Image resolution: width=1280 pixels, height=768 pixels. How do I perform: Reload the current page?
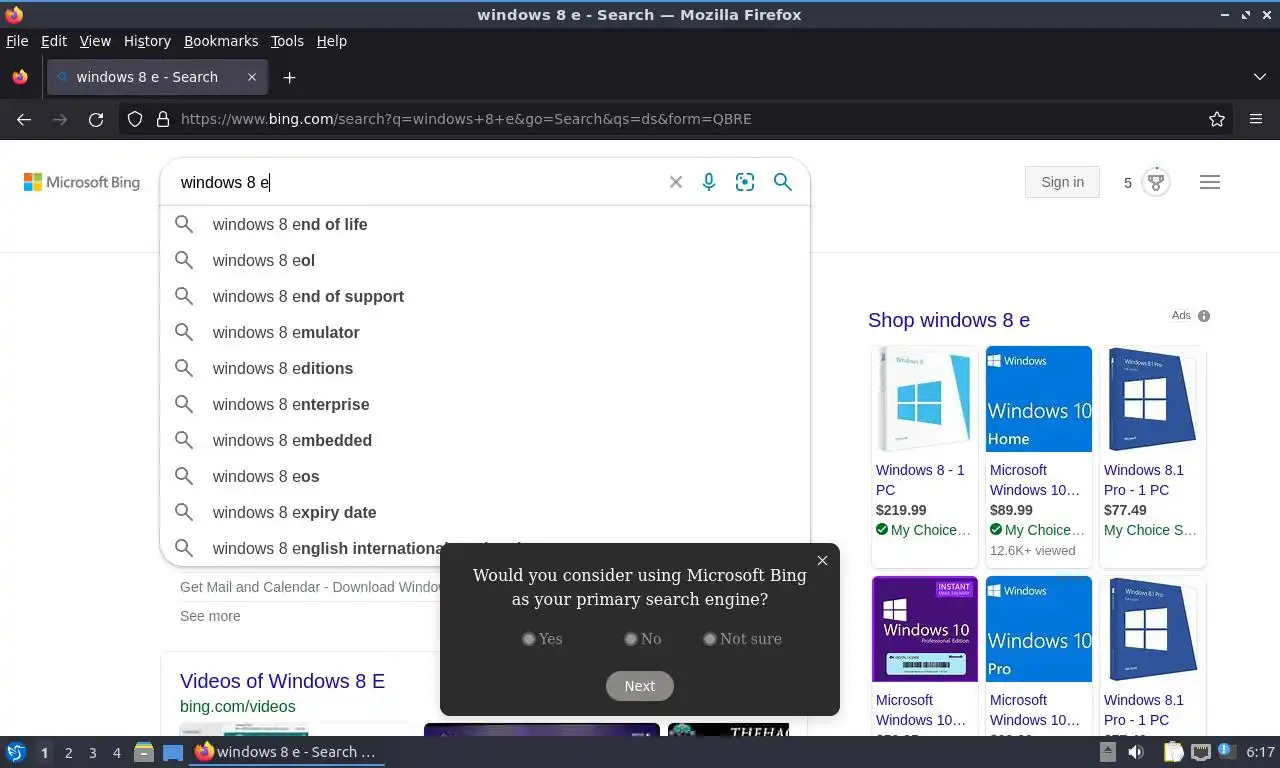[96, 119]
